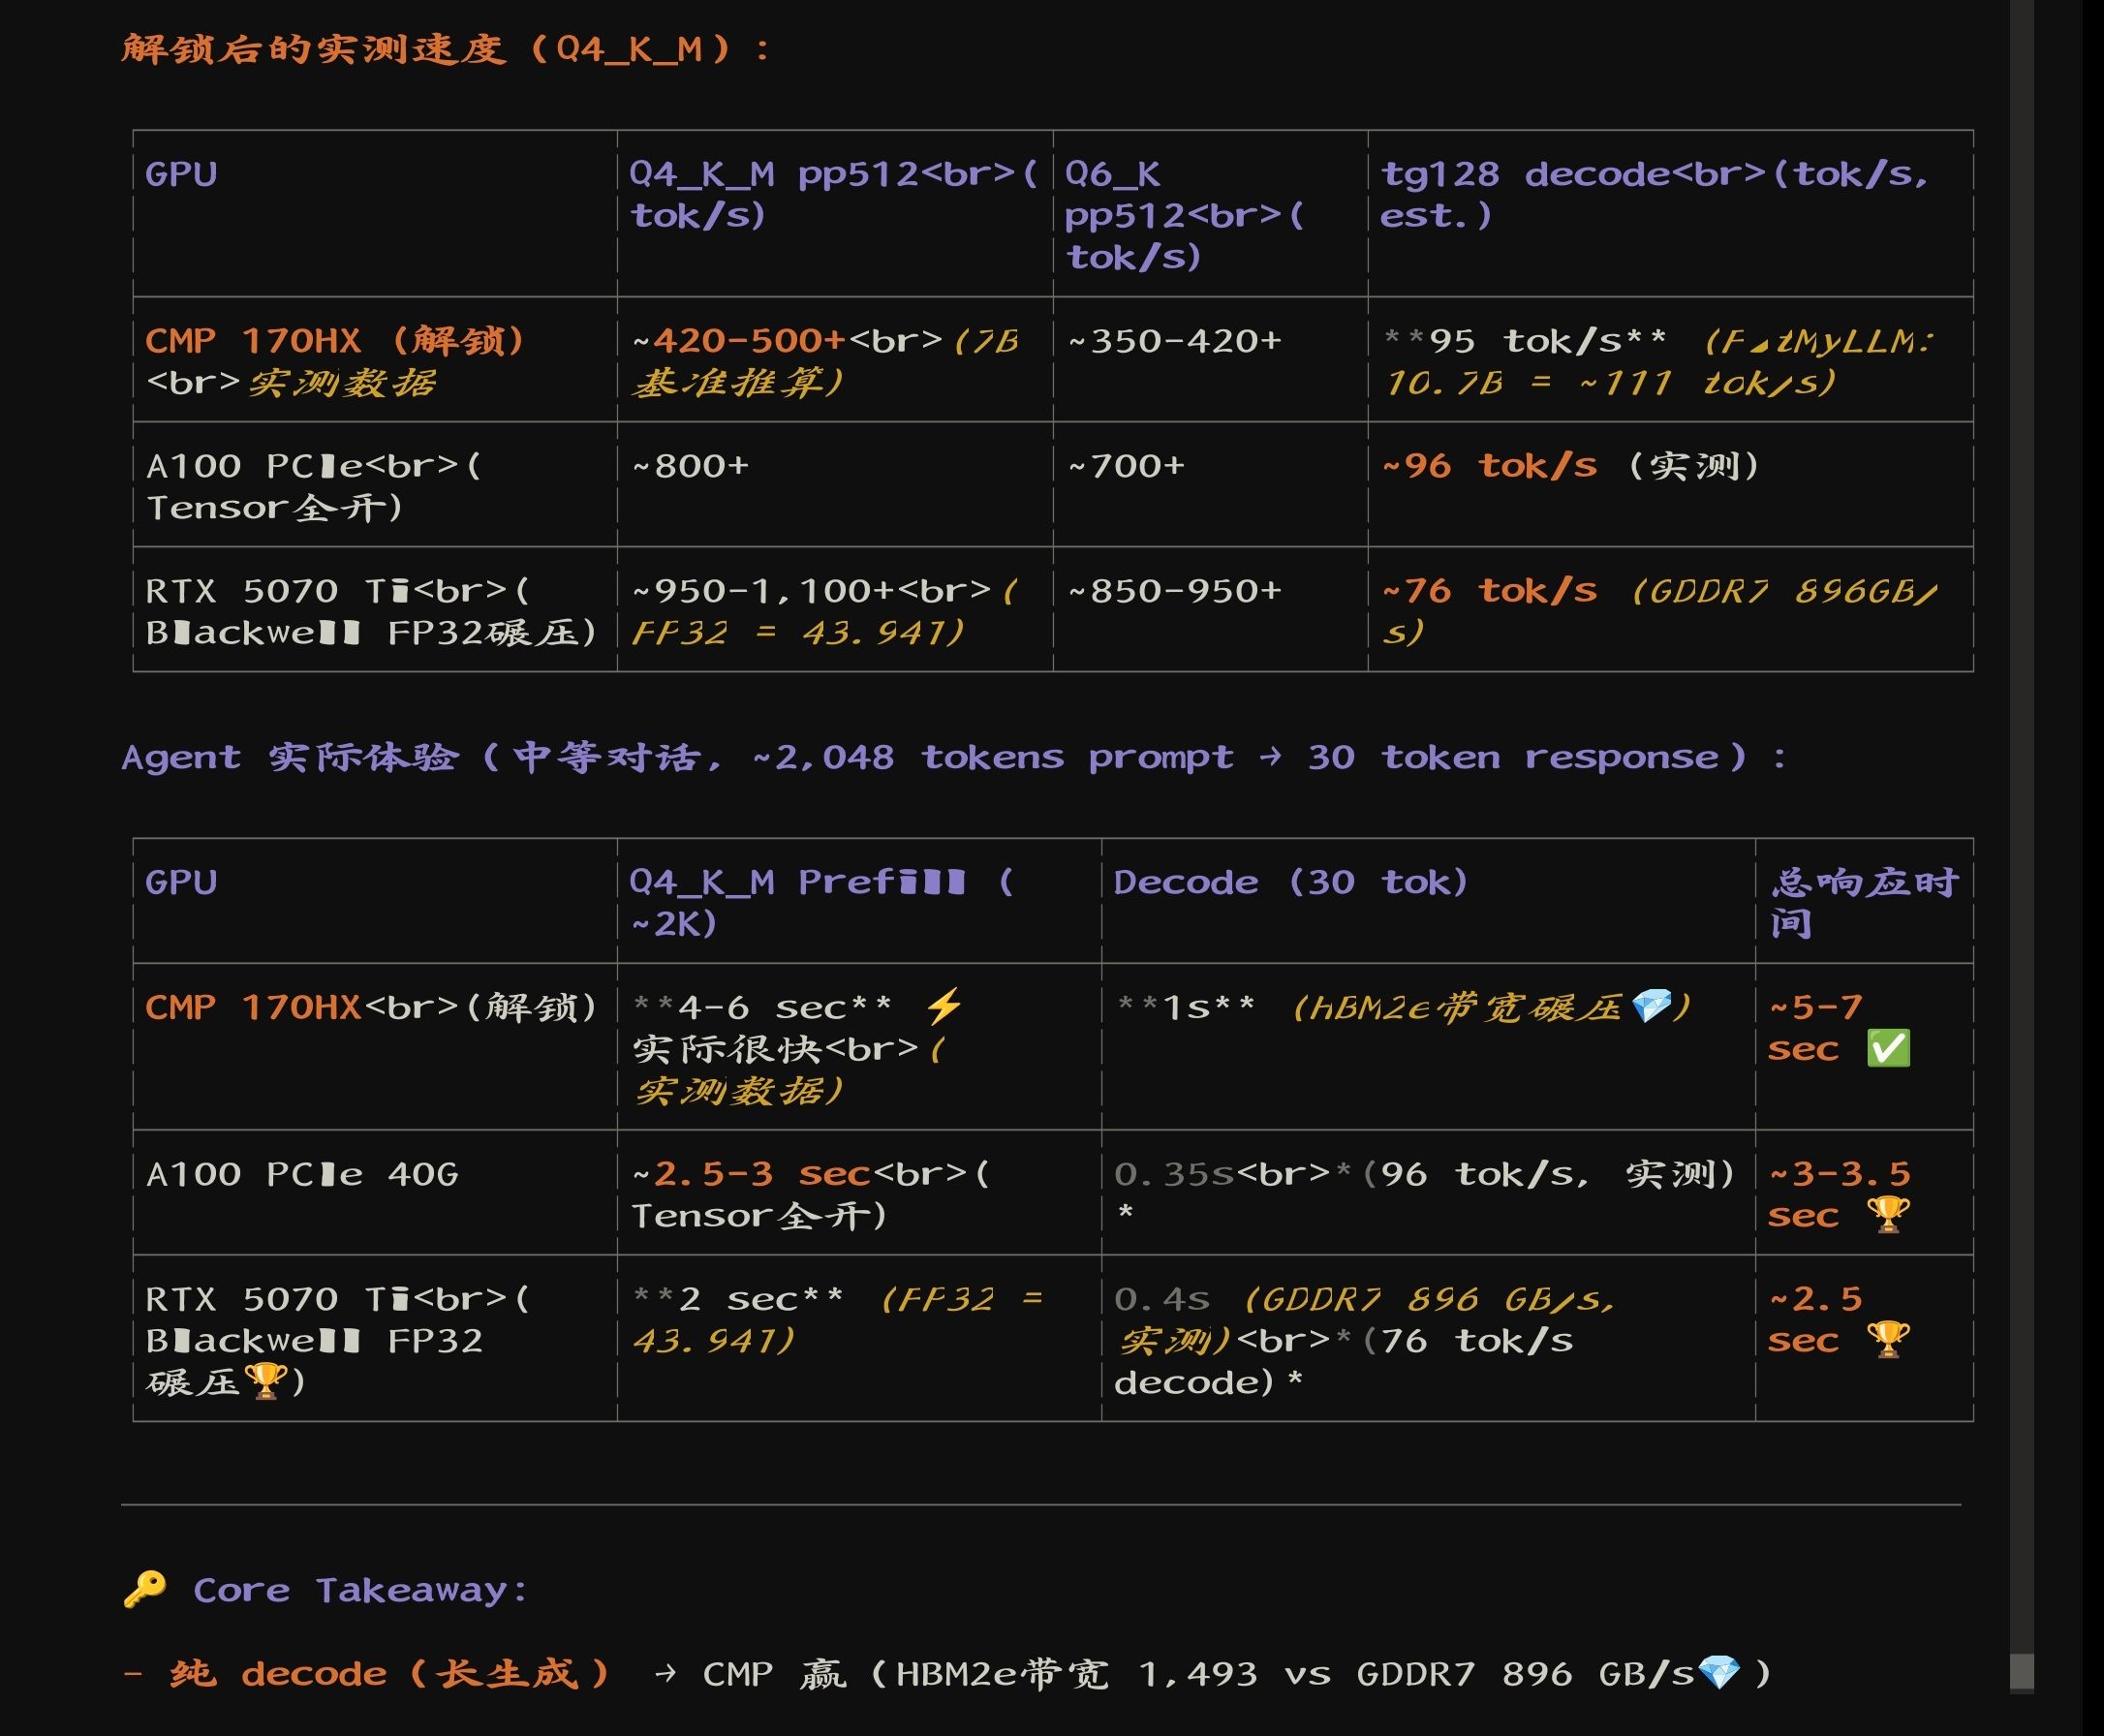The width and height of the screenshot is (2104, 1736).
Task: Click '总响应时间' header
Action: (1864, 902)
